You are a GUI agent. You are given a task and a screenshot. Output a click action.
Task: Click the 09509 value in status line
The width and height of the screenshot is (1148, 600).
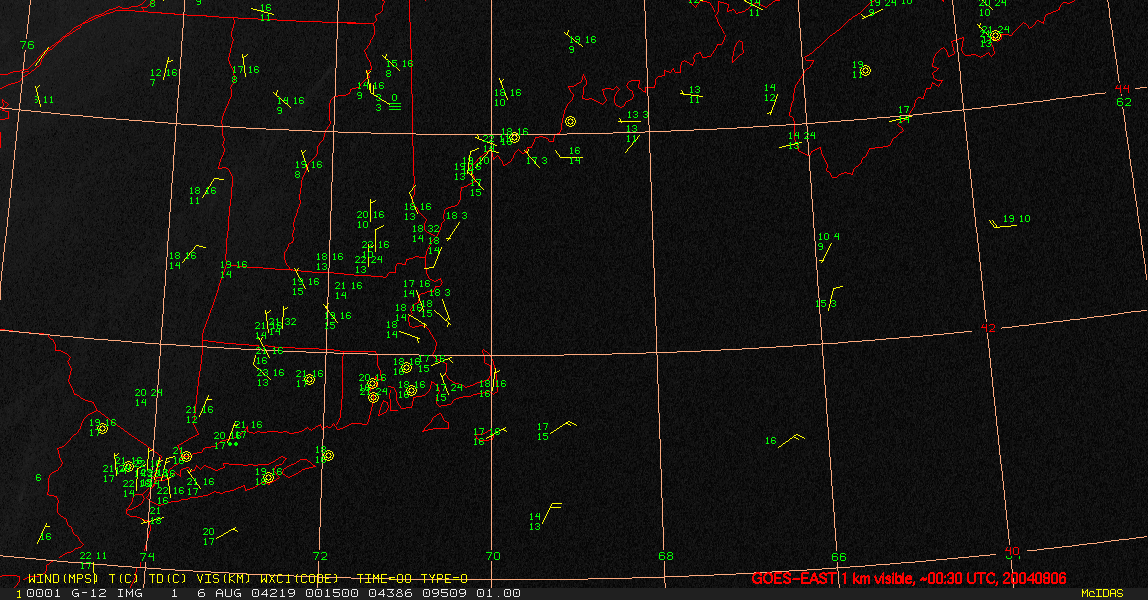[x=444, y=593]
